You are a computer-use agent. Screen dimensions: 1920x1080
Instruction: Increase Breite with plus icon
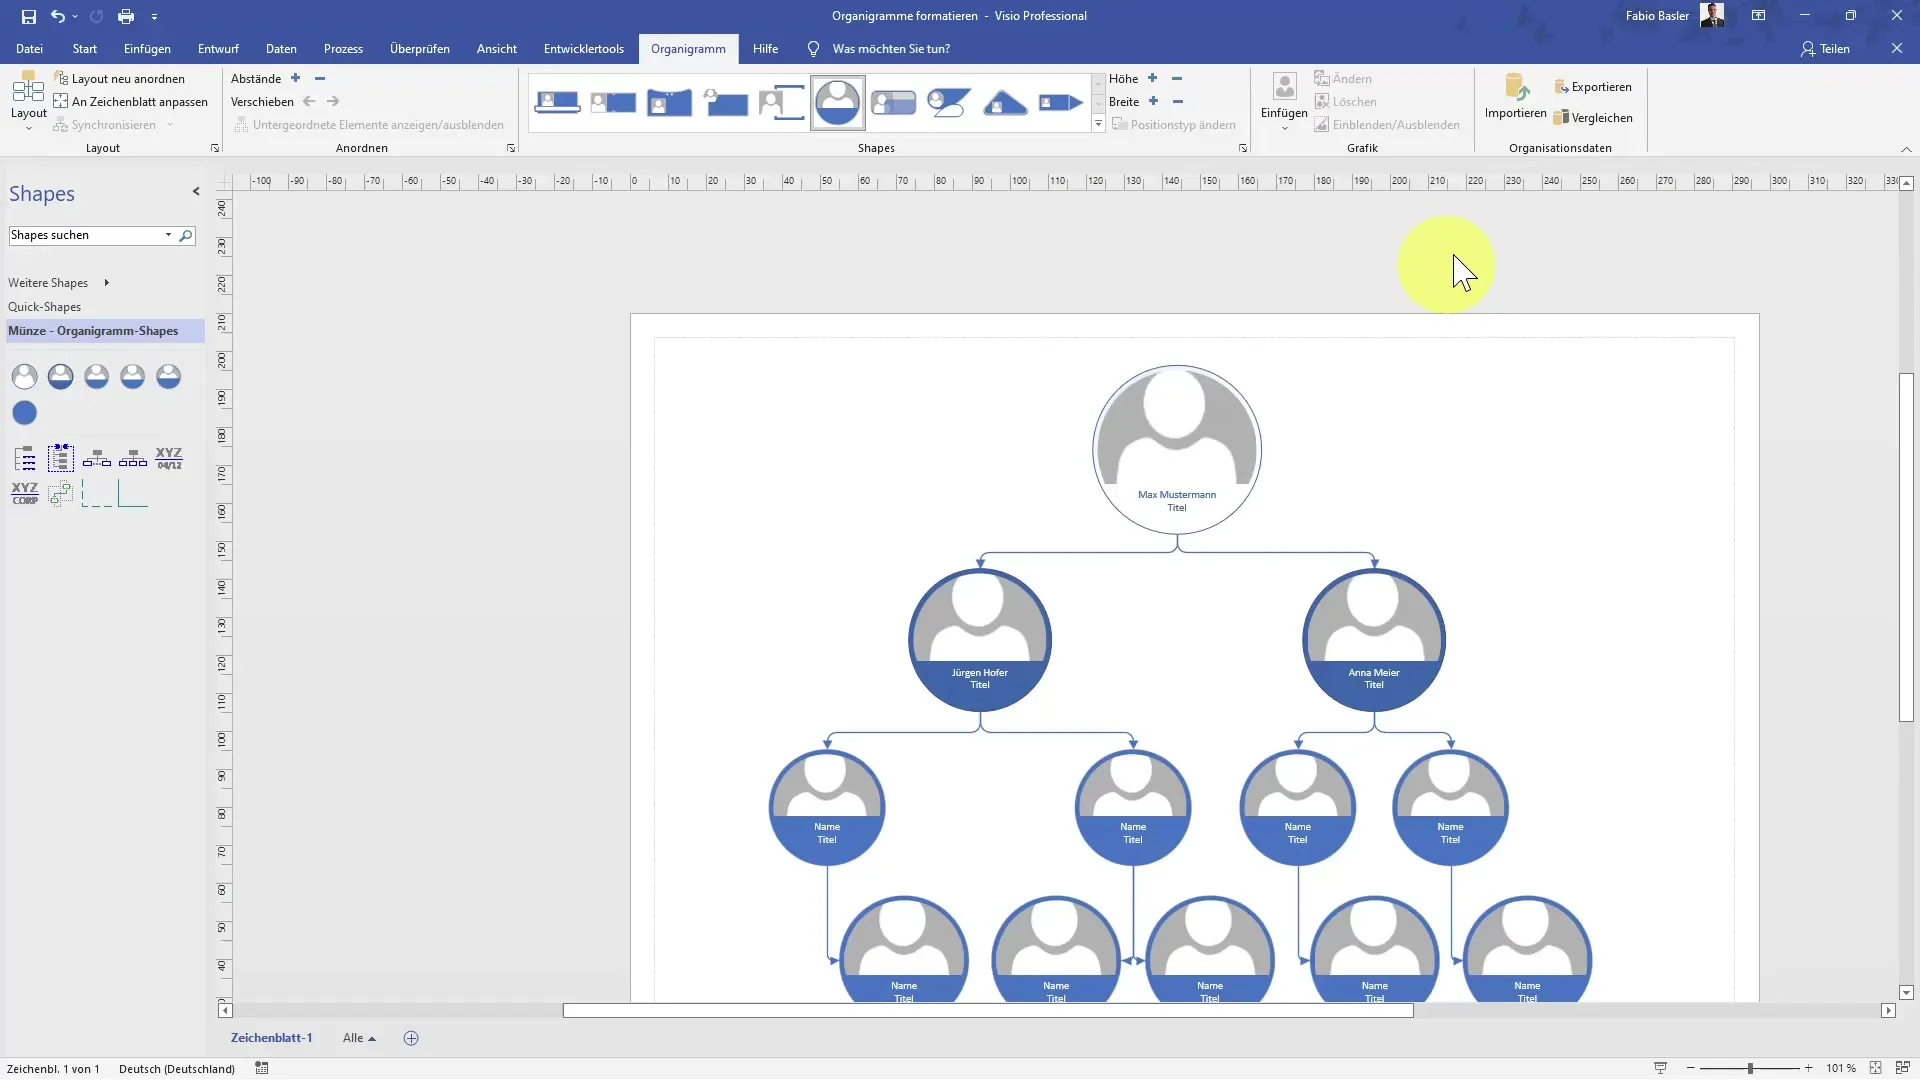tap(1153, 101)
